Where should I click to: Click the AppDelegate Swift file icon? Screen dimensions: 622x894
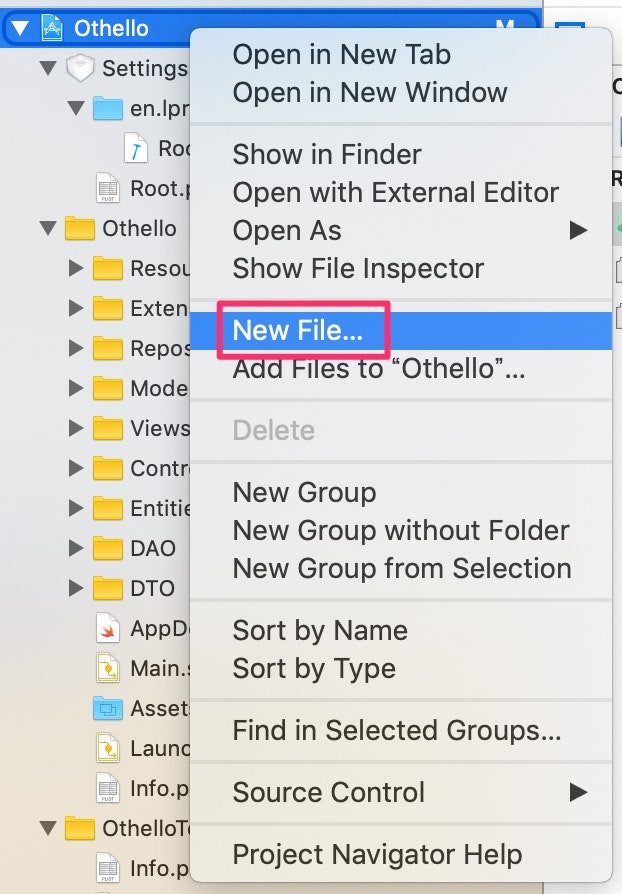tap(107, 628)
